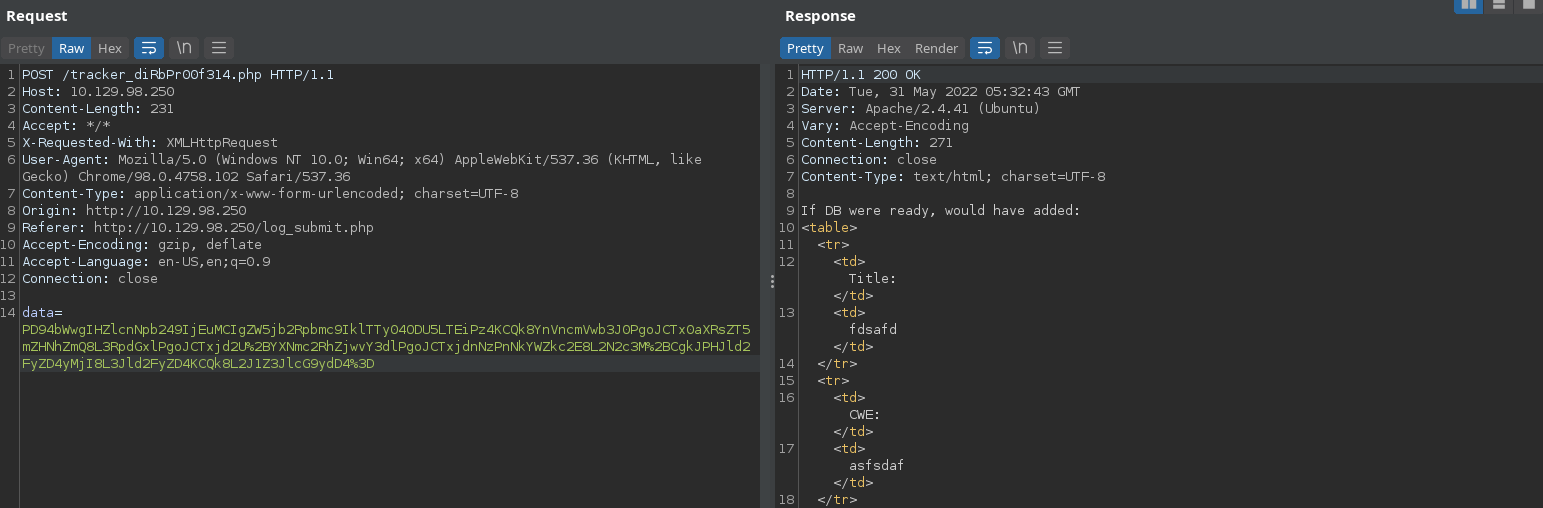The width and height of the screenshot is (1543, 508).
Task: Click the request Content-Type urlencoded header
Action: coord(270,194)
